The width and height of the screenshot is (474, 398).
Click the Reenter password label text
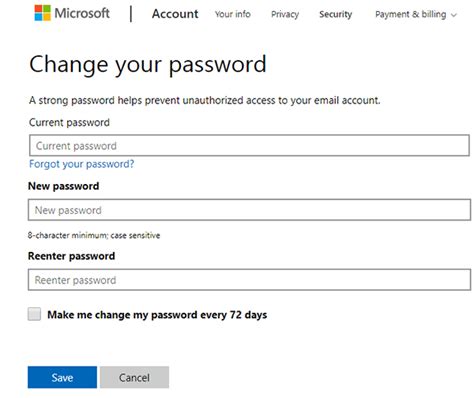[x=72, y=256]
